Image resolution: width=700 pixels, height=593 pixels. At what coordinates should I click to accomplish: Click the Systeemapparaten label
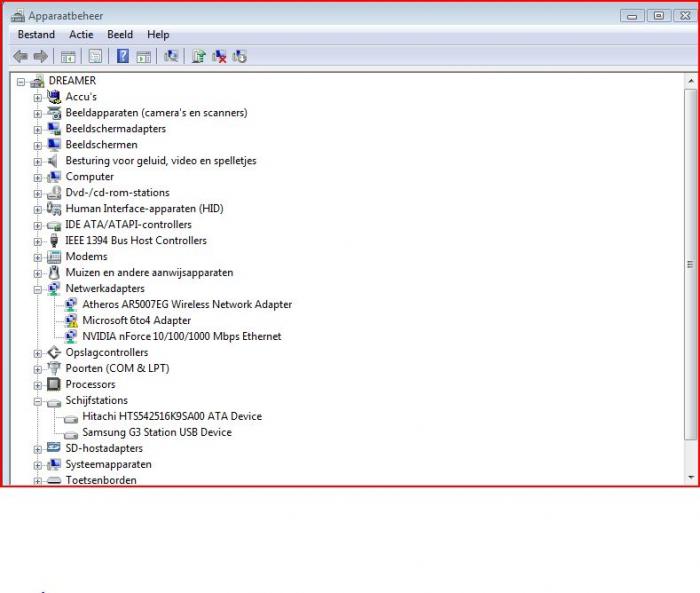click(108, 464)
